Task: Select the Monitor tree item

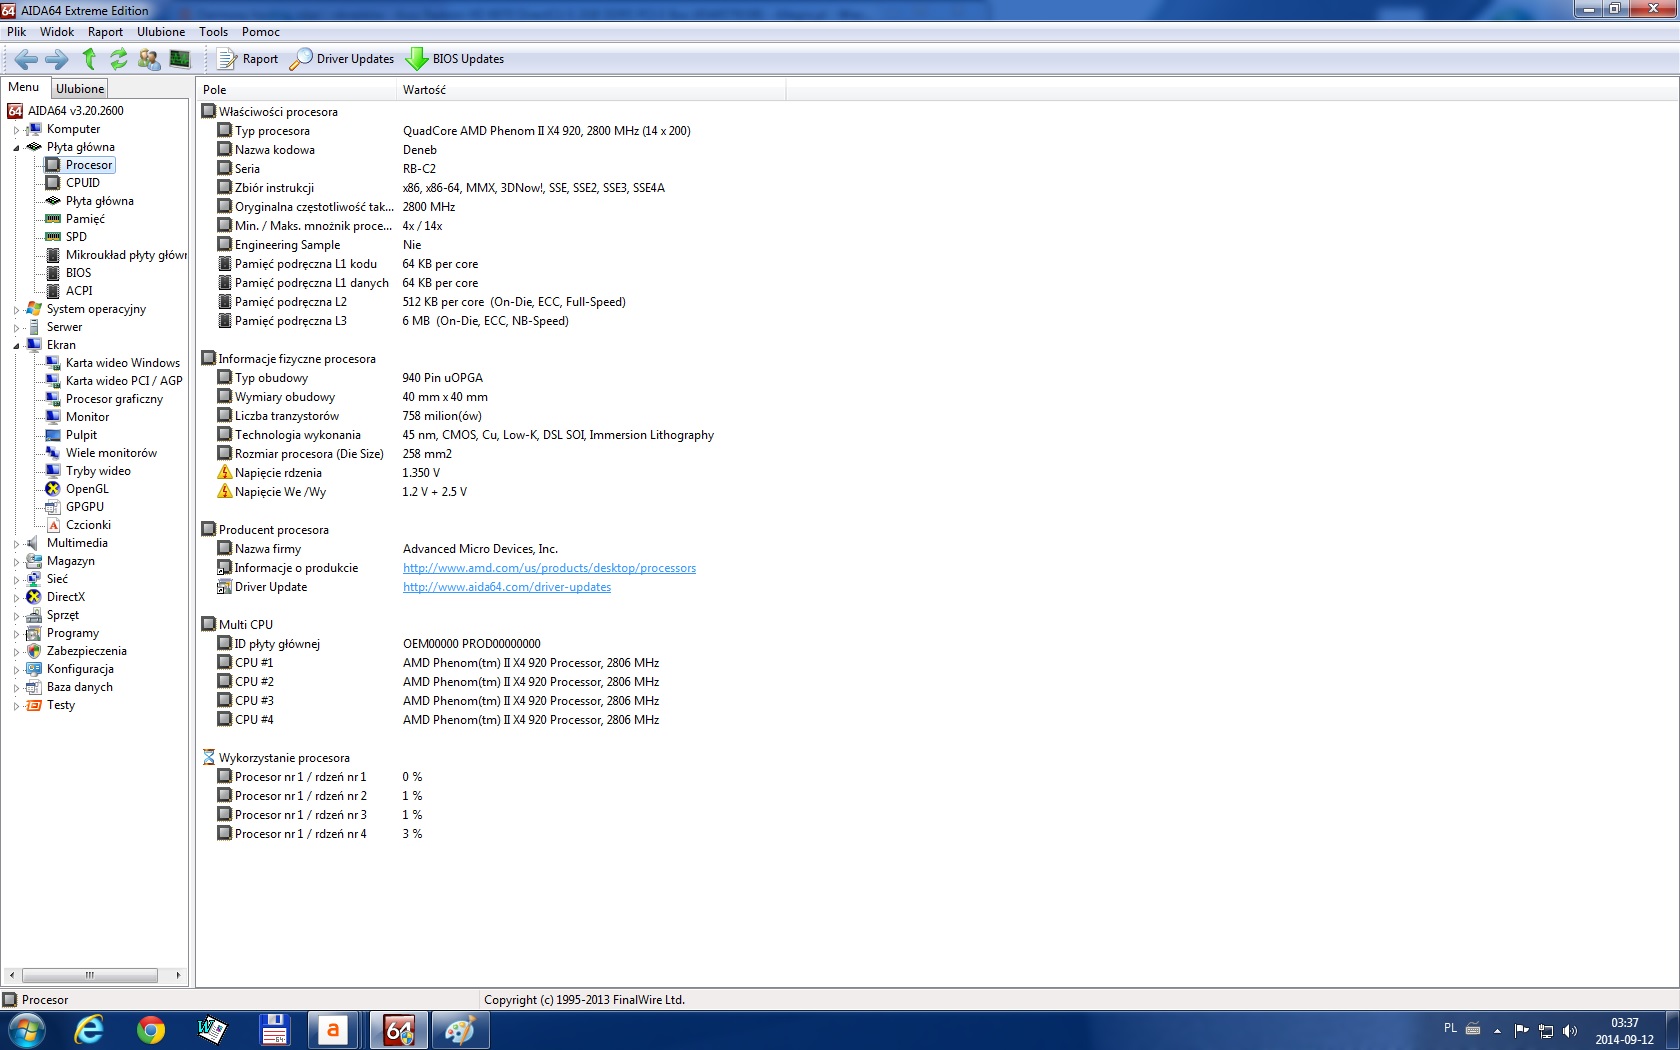Action: pos(87,417)
